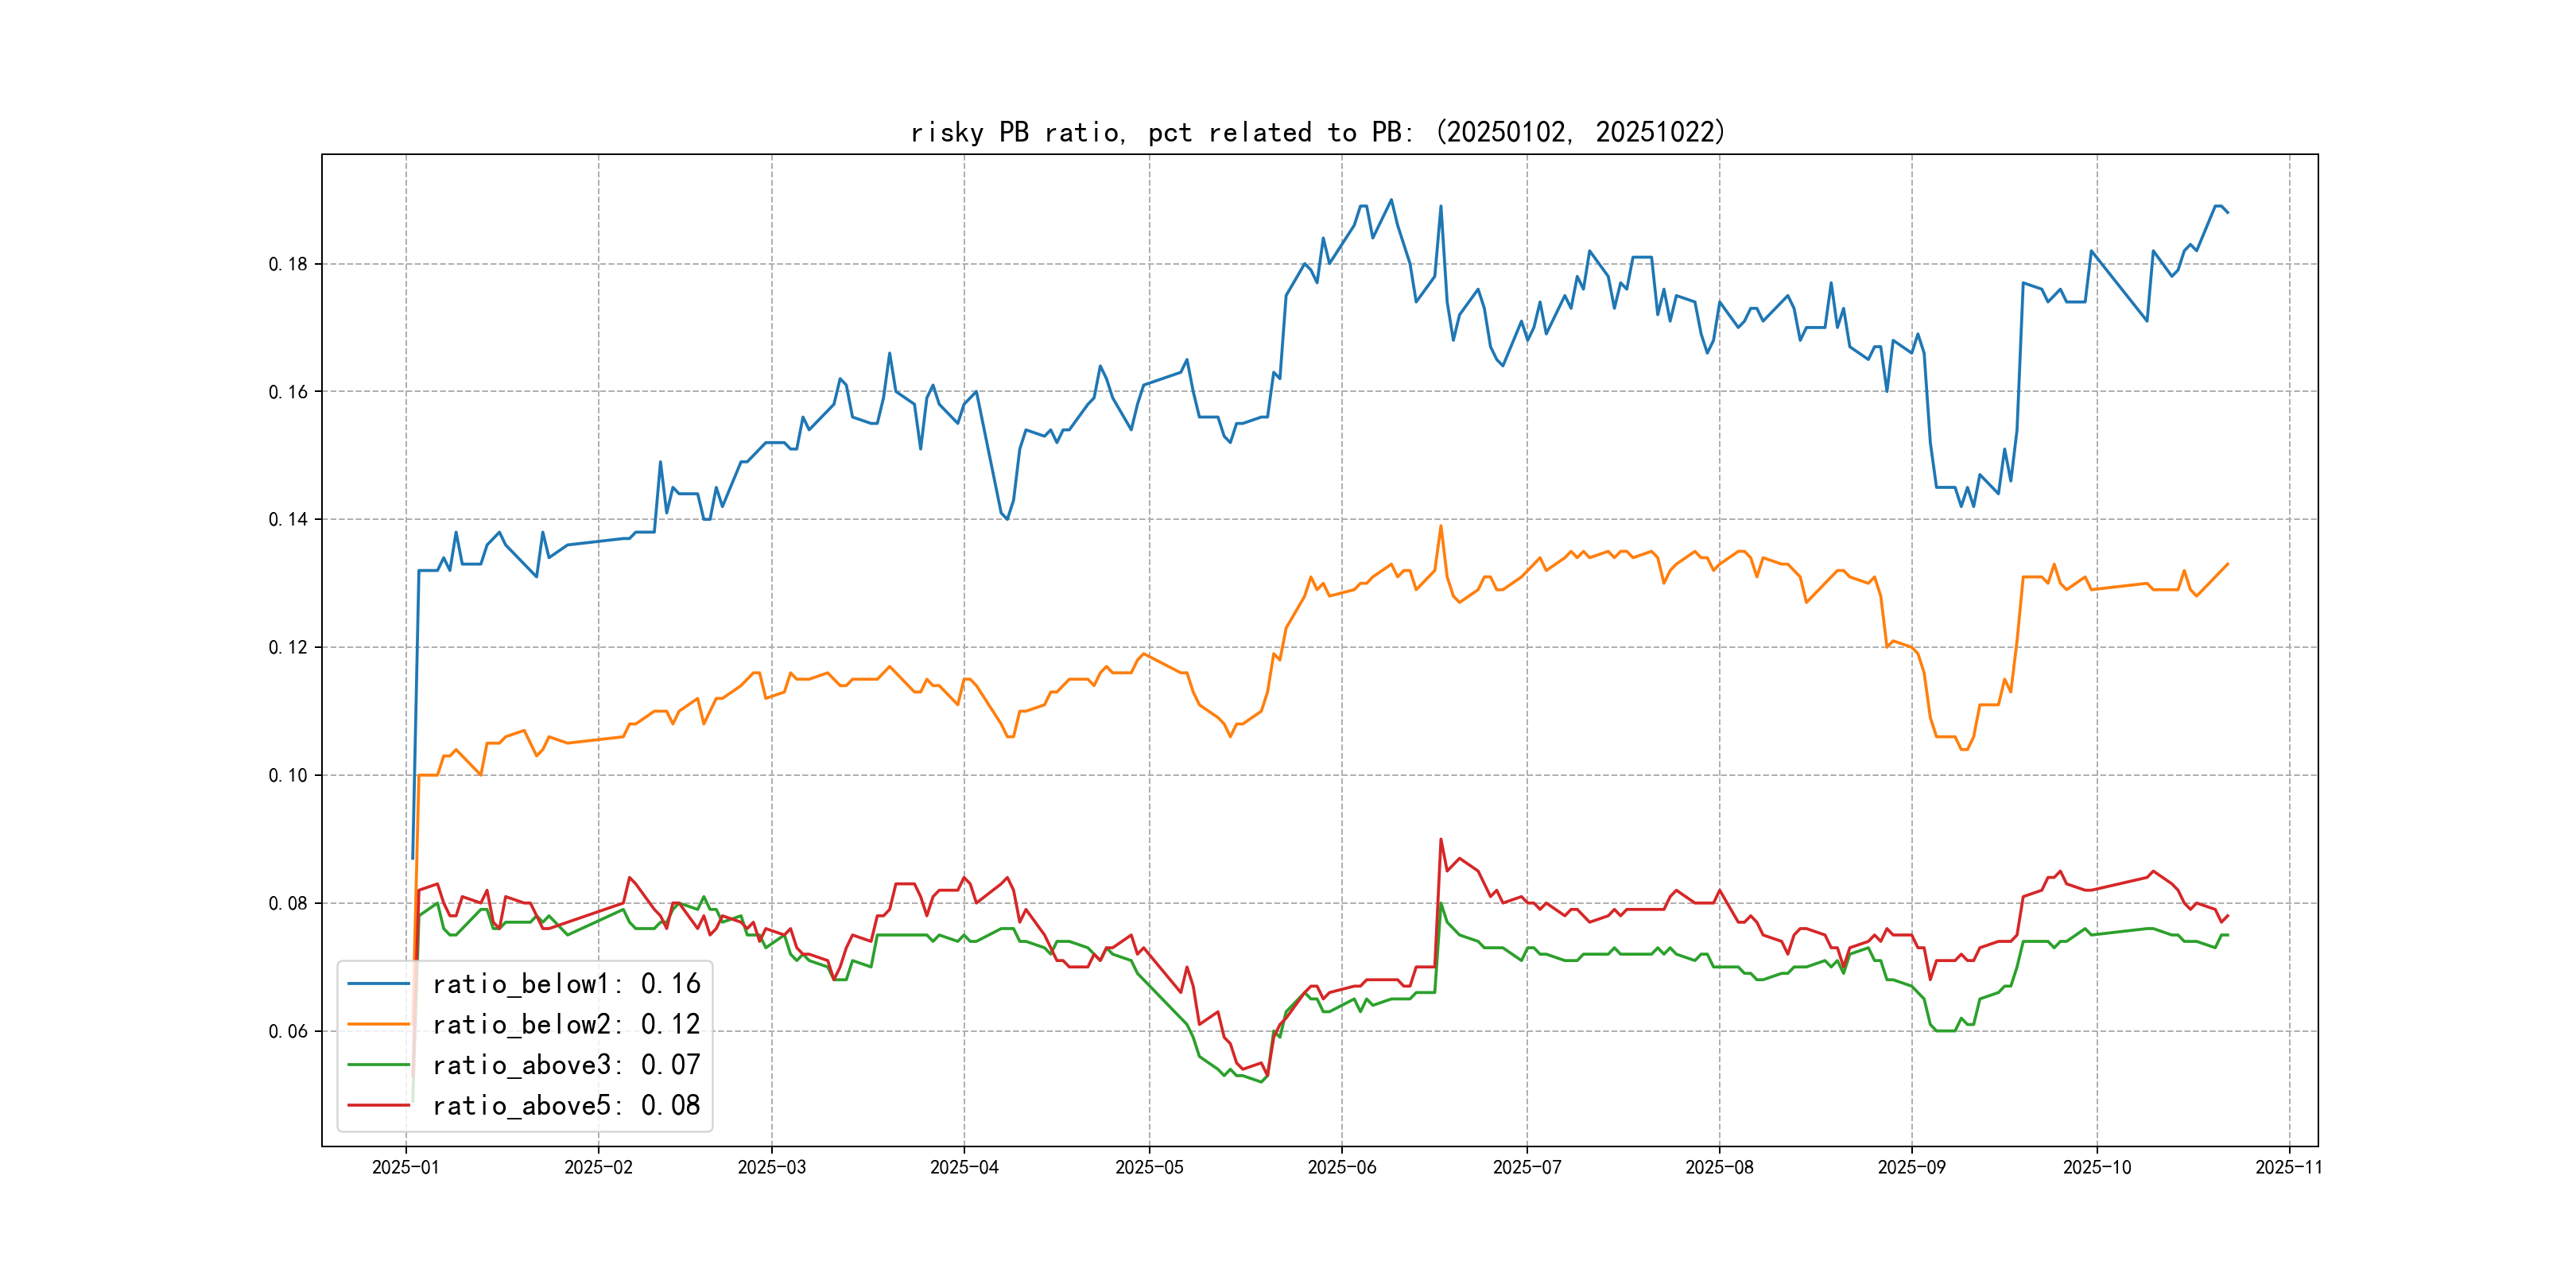Click the red ratio_above5 legend line

(x=378, y=1105)
